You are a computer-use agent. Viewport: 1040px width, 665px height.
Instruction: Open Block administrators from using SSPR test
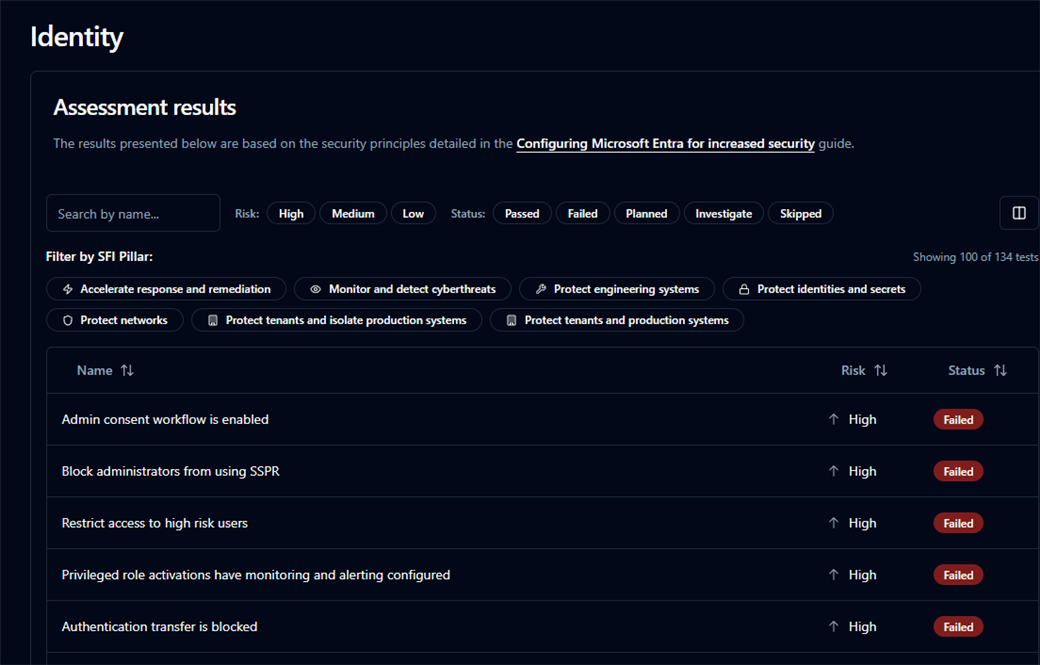pos(170,471)
